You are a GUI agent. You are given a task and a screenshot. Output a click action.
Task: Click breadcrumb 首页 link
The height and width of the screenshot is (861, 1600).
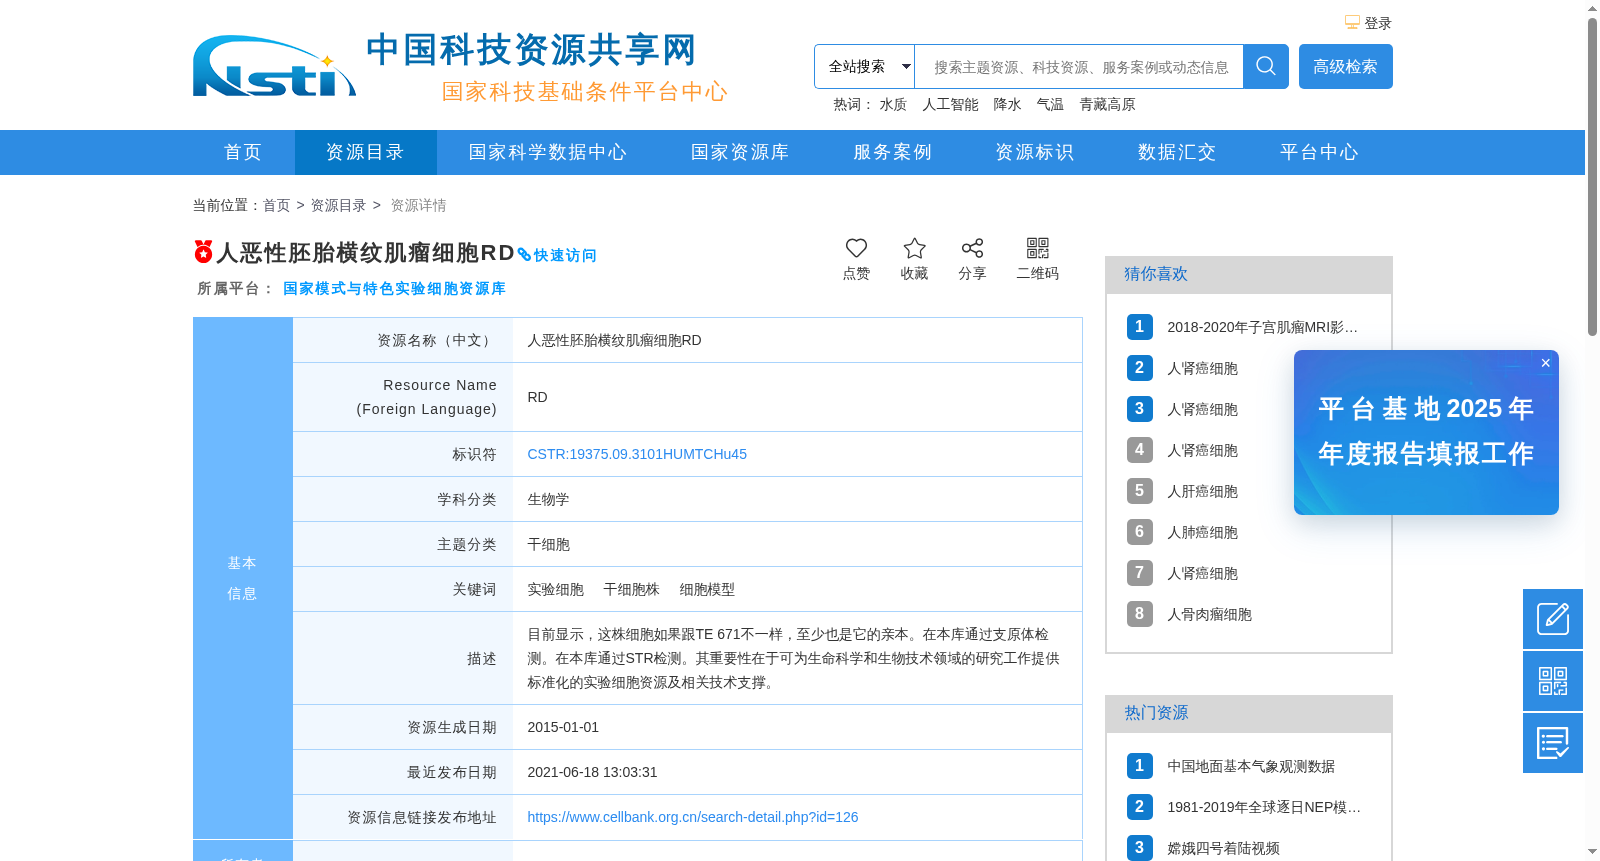(x=276, y=205)
